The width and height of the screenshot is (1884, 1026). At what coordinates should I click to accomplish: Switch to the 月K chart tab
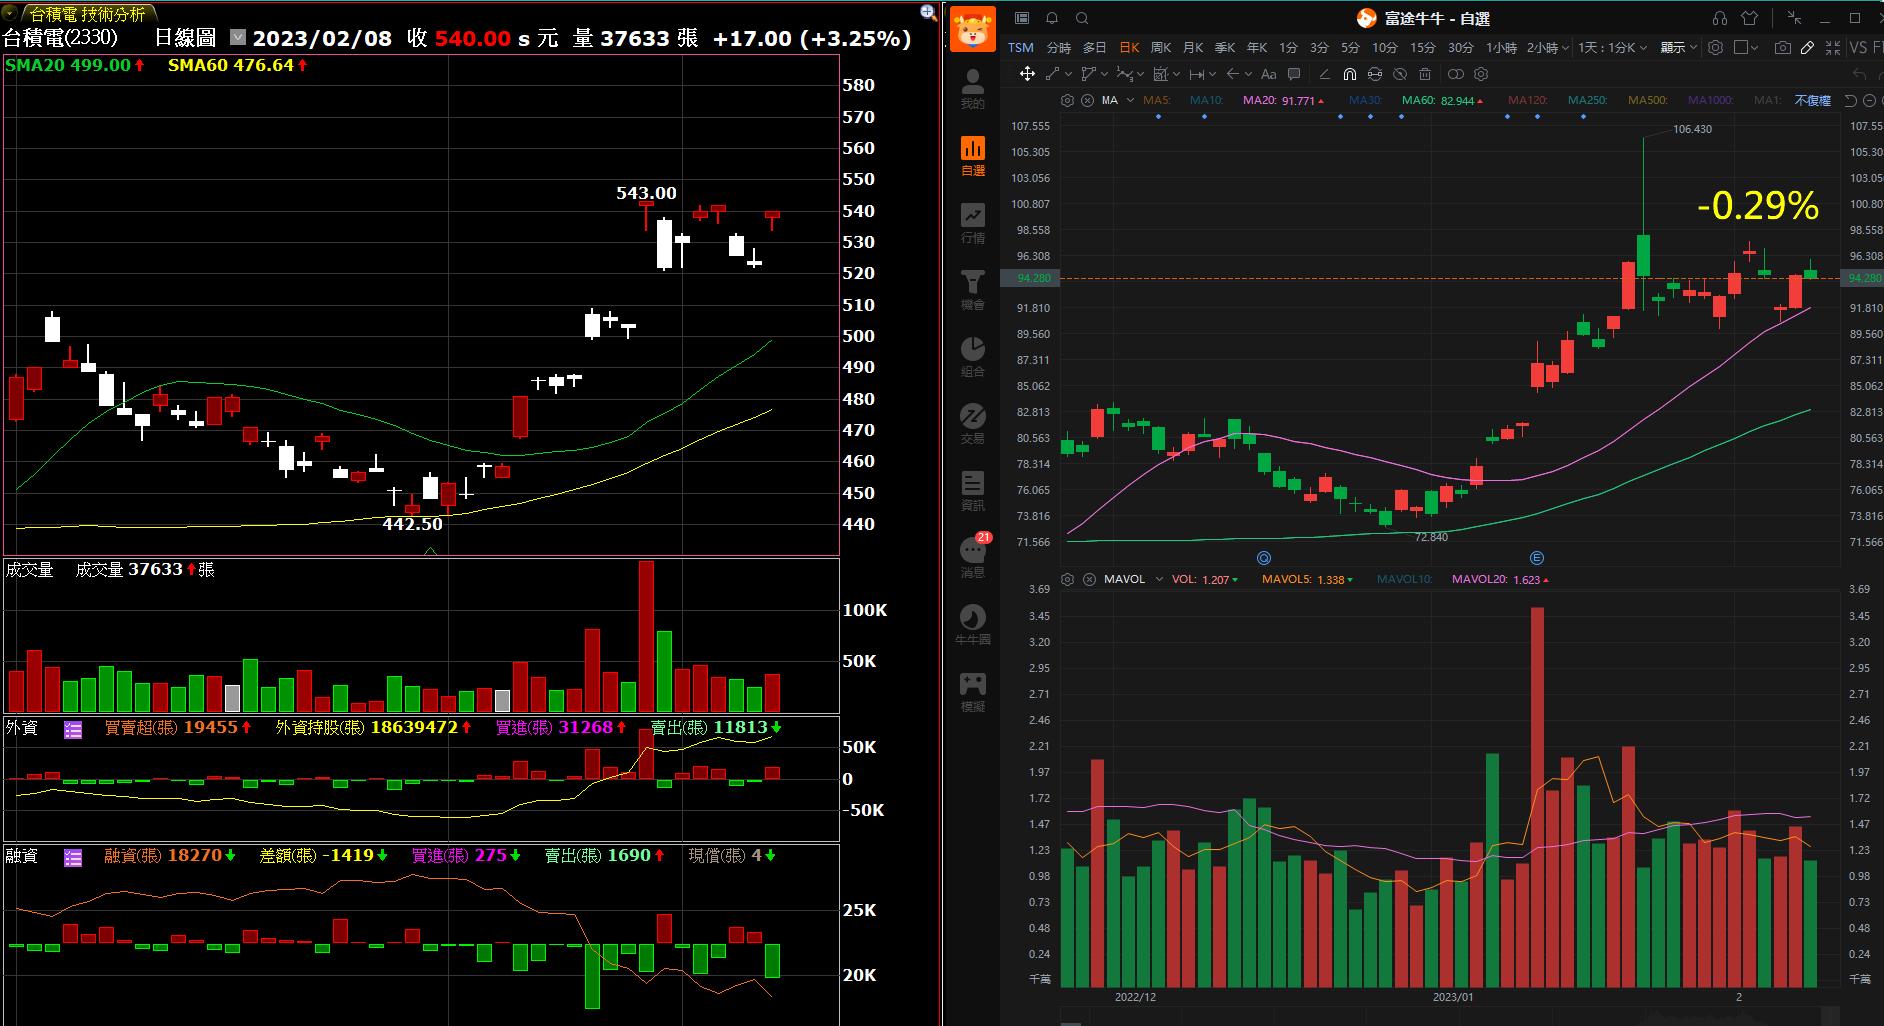(x=1193, y=47)
